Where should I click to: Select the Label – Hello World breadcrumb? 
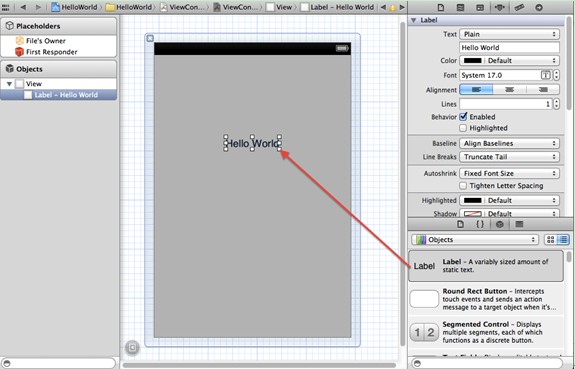tap(337, 7)
